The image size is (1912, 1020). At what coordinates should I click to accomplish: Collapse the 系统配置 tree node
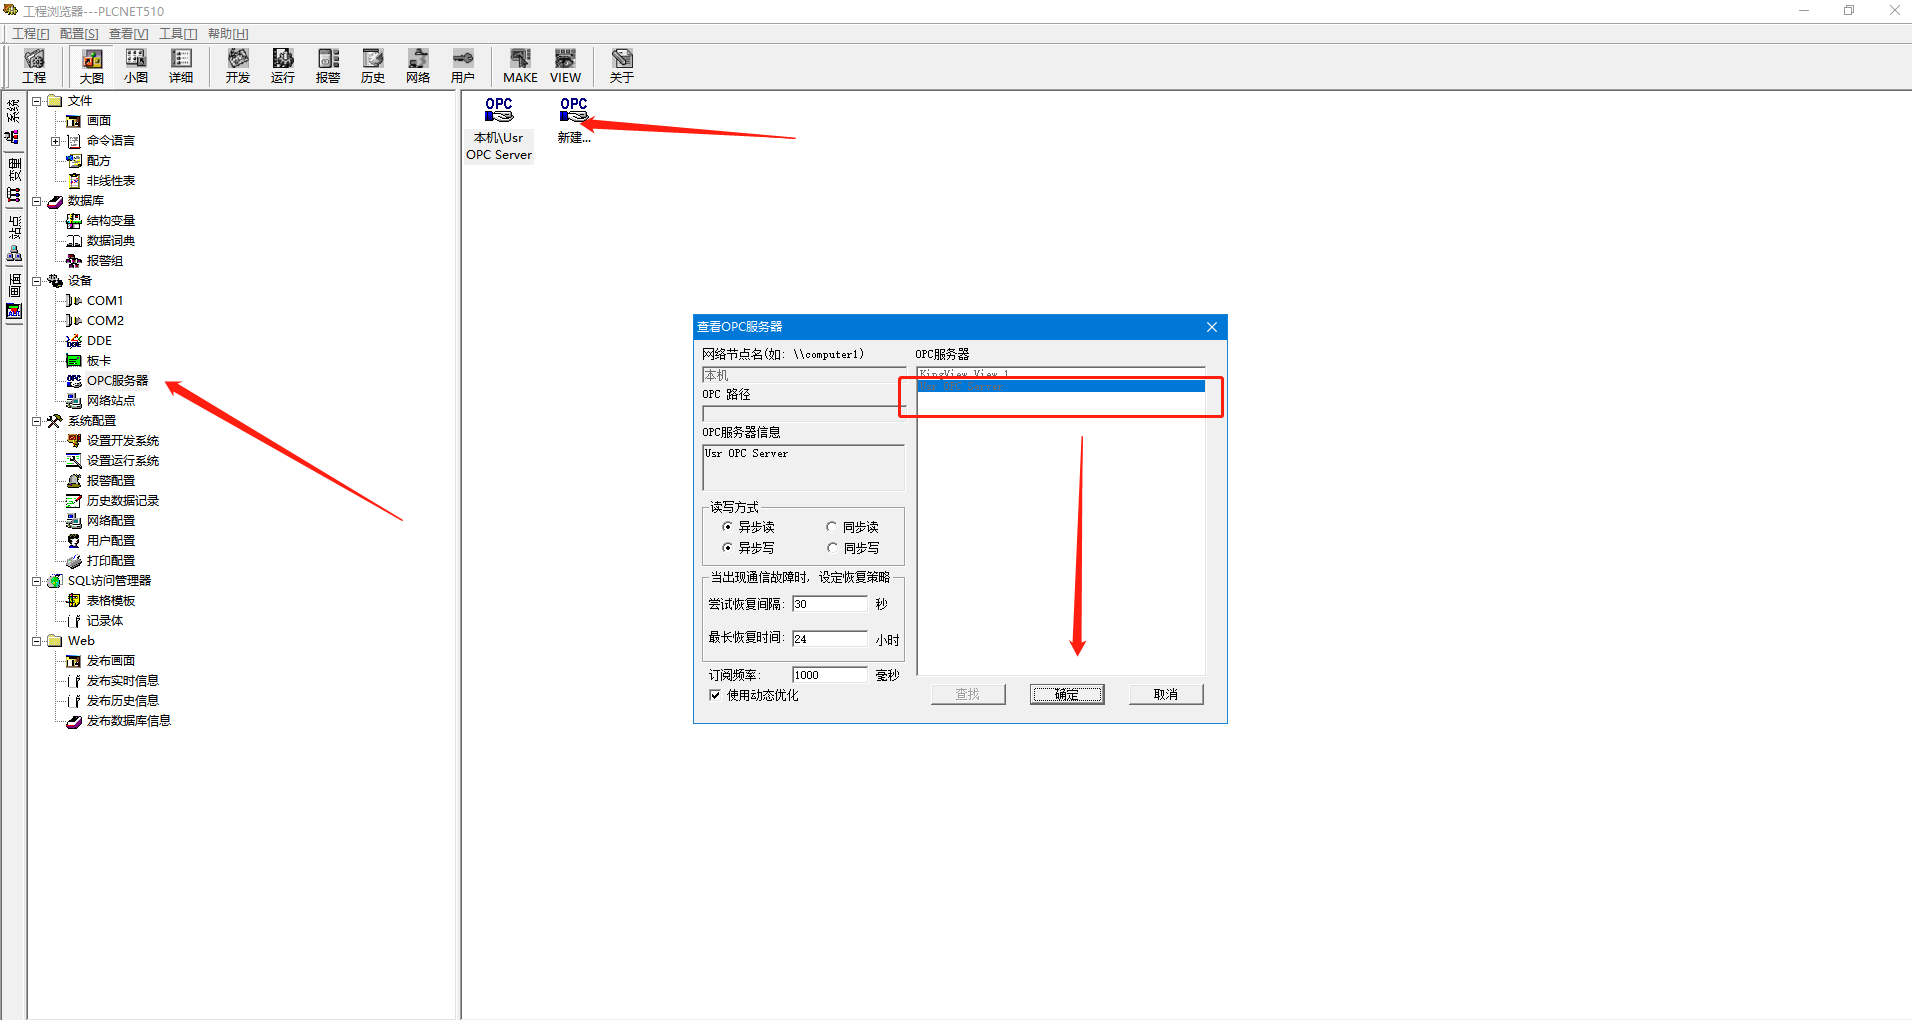tap(37, 421)
